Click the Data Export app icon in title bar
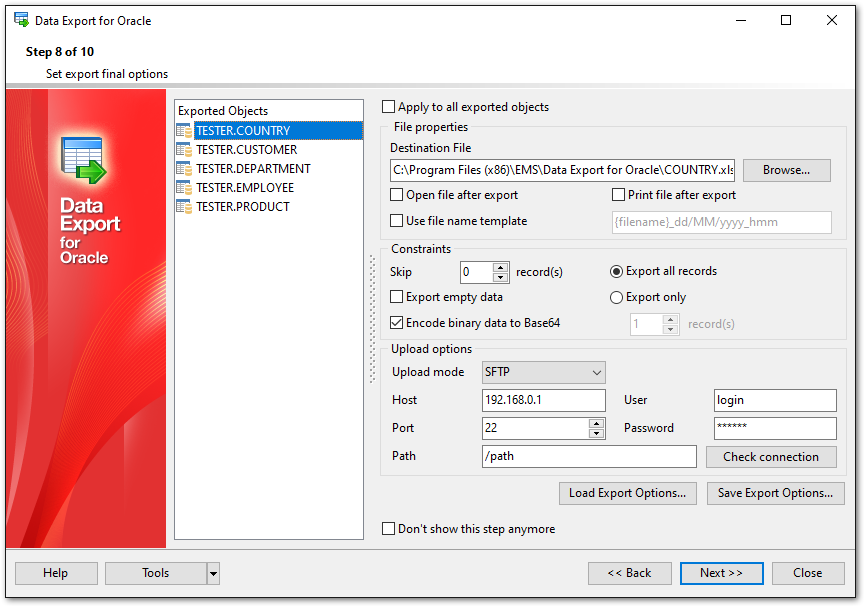This screenshot has height=607, width=865. pos(21,20)
